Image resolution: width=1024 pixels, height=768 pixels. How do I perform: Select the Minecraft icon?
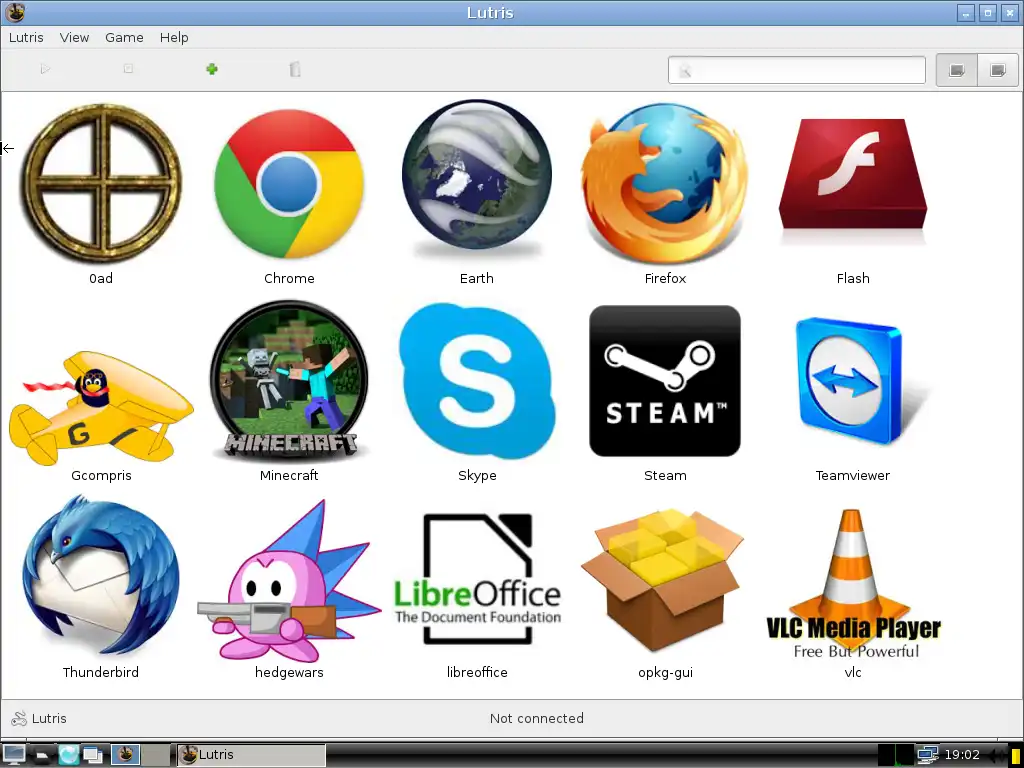coord(289,379)
